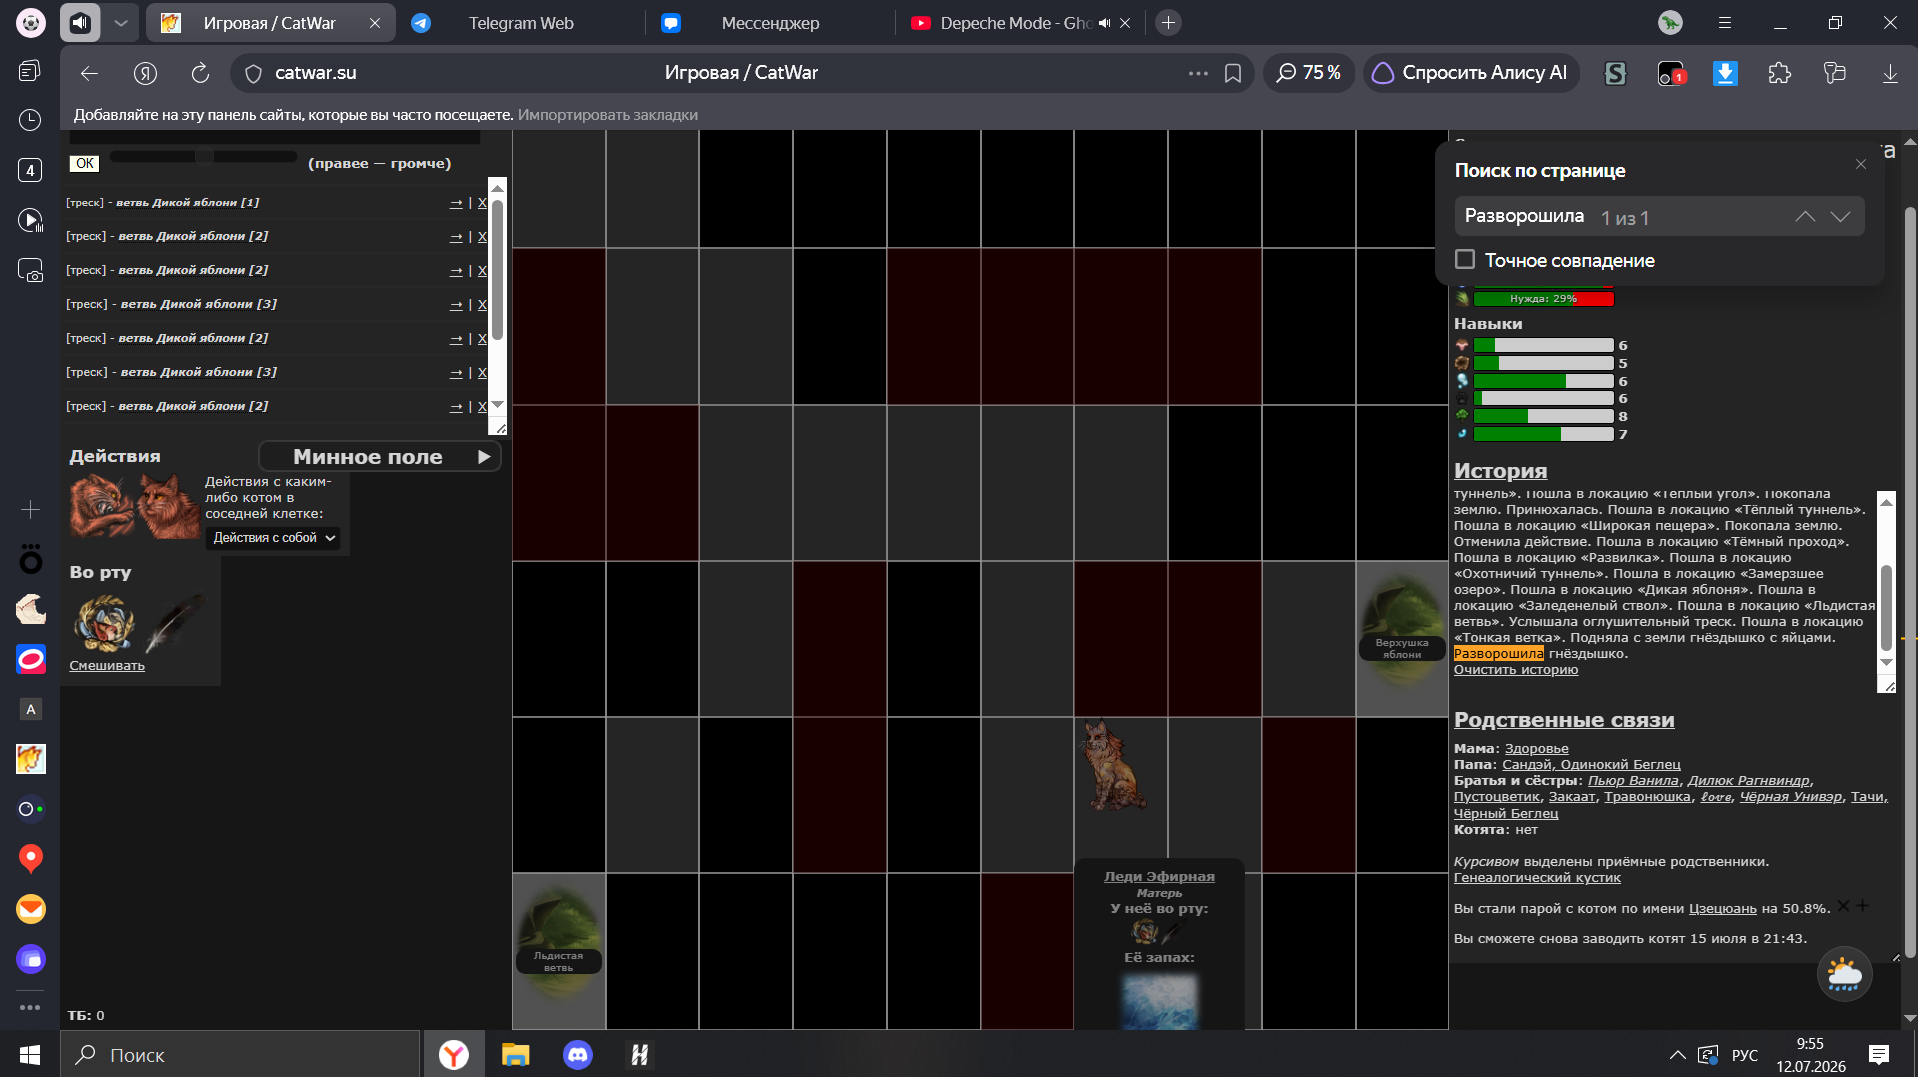Switch to the Telegram Web tab
Screen dimensions: 1918x1077
coord(520,23)
